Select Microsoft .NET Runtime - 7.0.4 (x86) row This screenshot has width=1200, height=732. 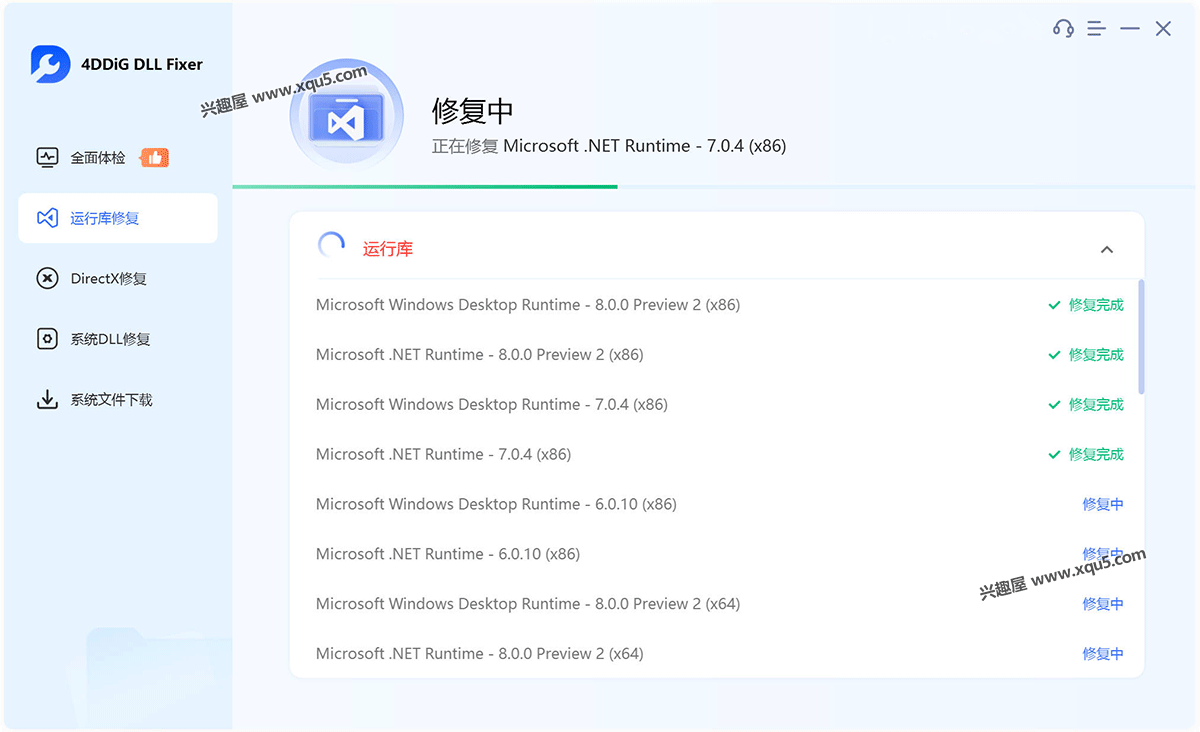tap(720, 455)
